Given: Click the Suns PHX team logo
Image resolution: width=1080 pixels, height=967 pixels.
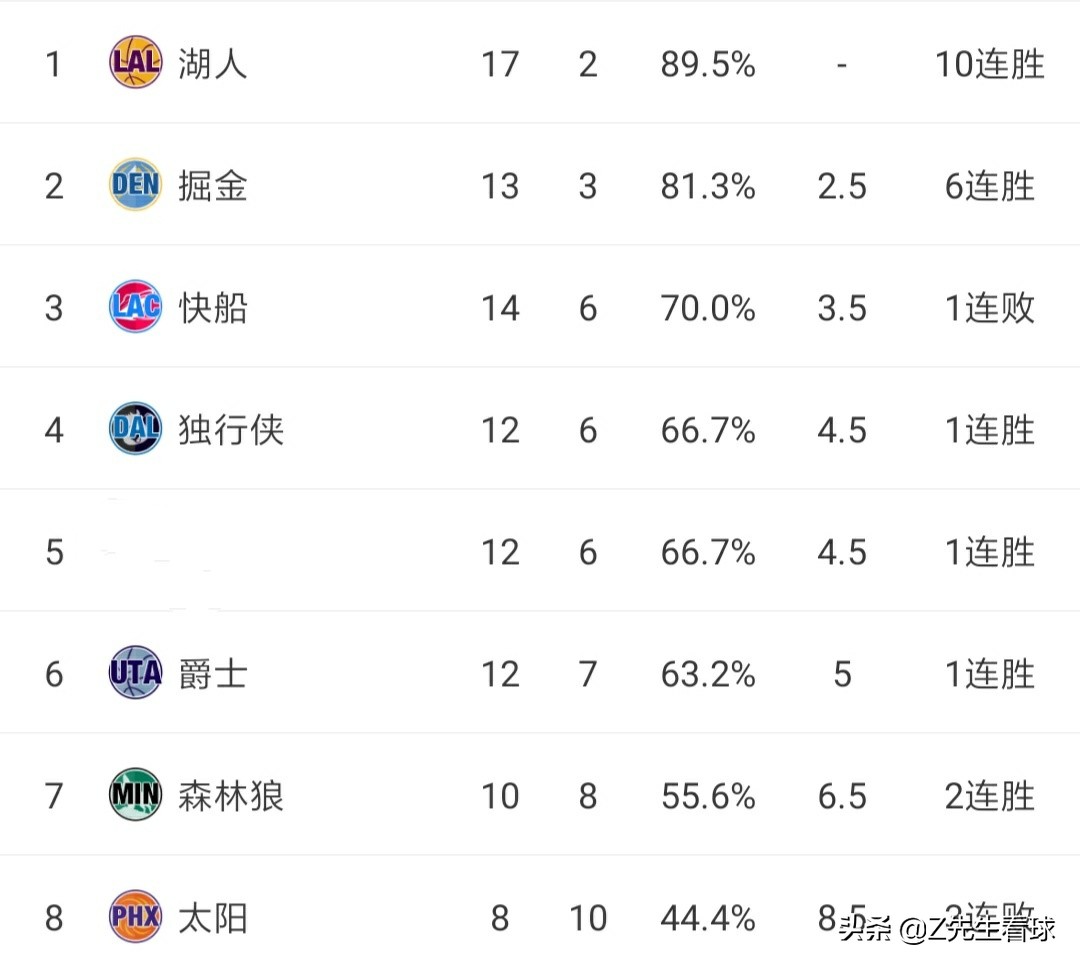Looking at the screenshot, I should point(135,917).
